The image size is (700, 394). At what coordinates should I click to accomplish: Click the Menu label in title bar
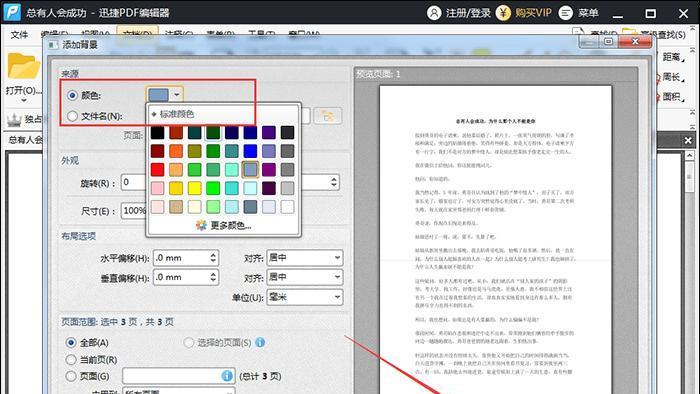click(x=588, y=12)
